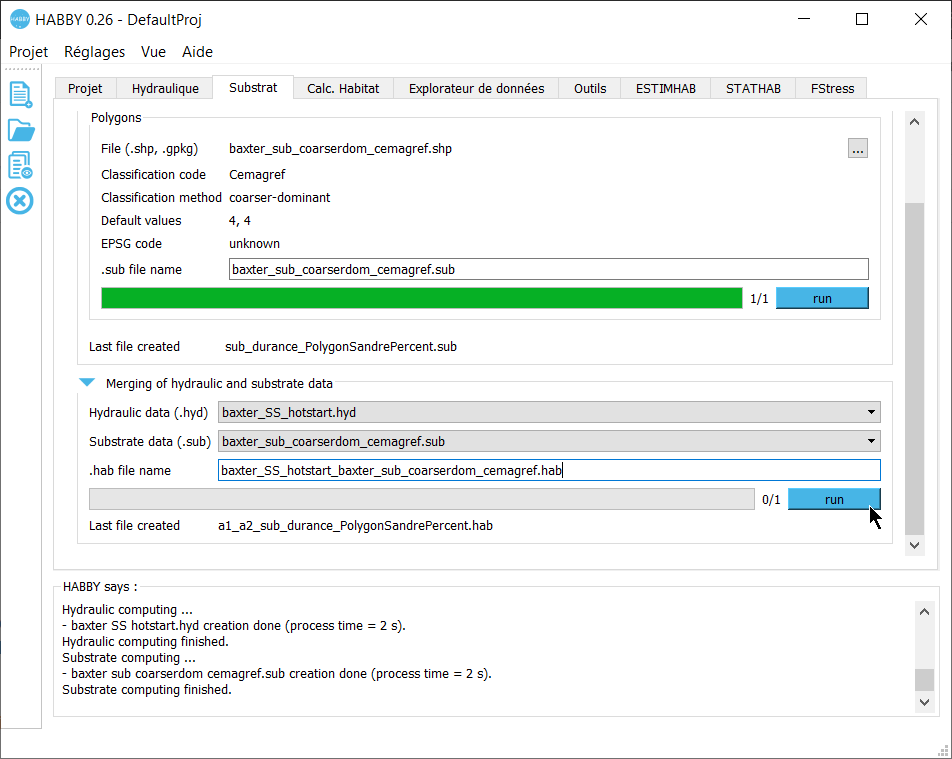952x759 pixels.
Task: Collapse the Merging of hydraulic and substrate section
Action: coord(87,383)
